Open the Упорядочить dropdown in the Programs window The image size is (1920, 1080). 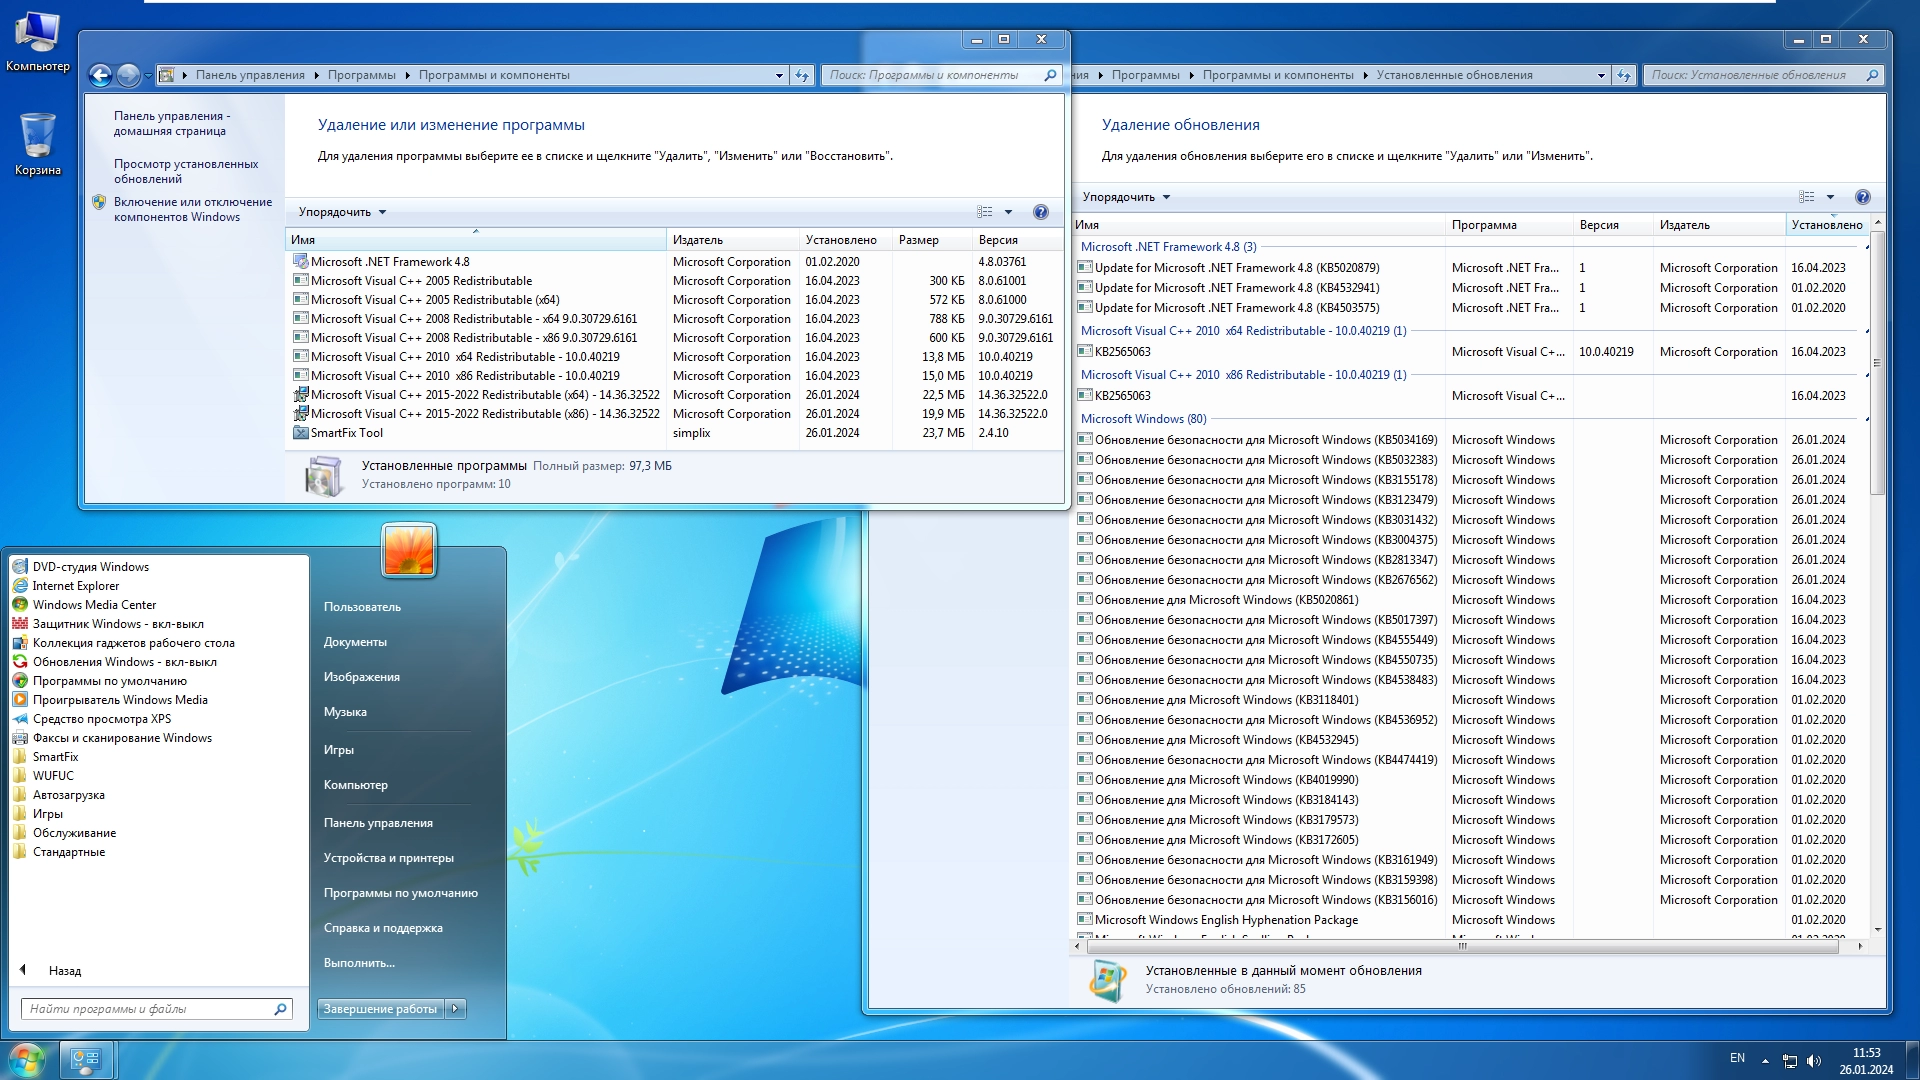[x=342, y=212]
